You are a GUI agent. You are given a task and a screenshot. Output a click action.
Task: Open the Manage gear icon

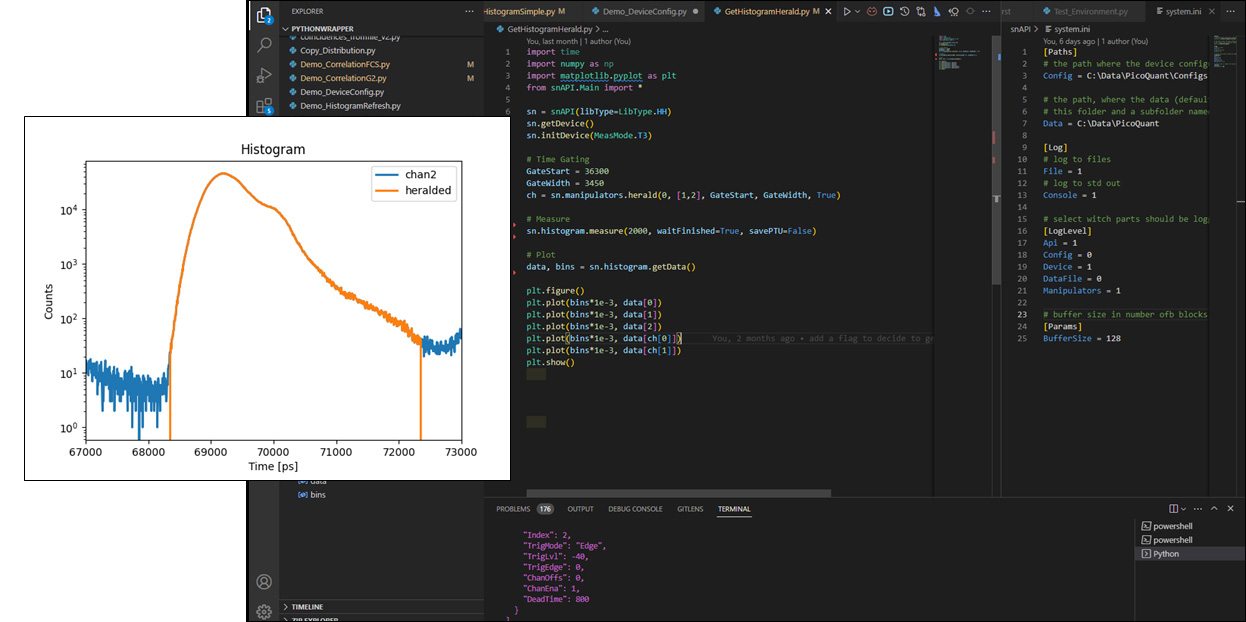[264, 611]
